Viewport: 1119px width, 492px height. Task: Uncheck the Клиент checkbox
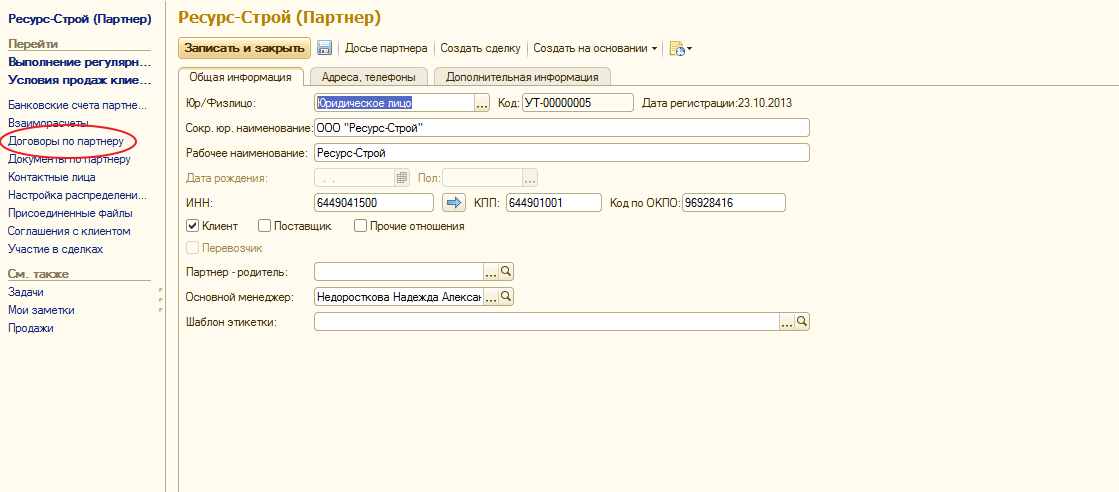pos(194,227)
